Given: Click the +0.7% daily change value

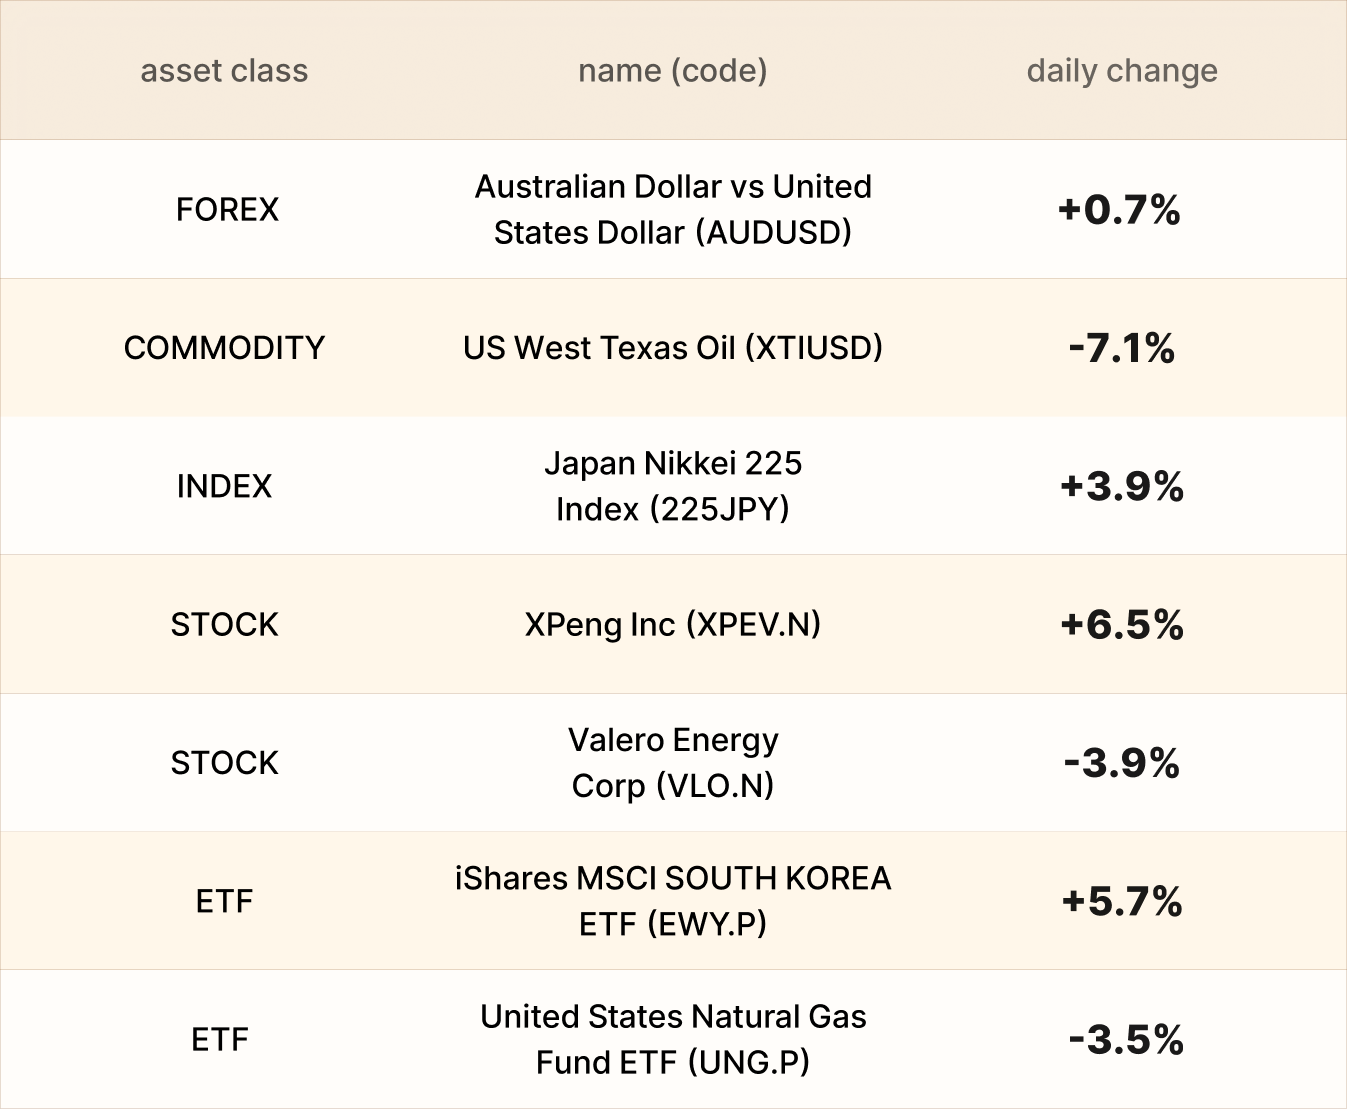Looking at the screenshot, I should [1119, 210].
